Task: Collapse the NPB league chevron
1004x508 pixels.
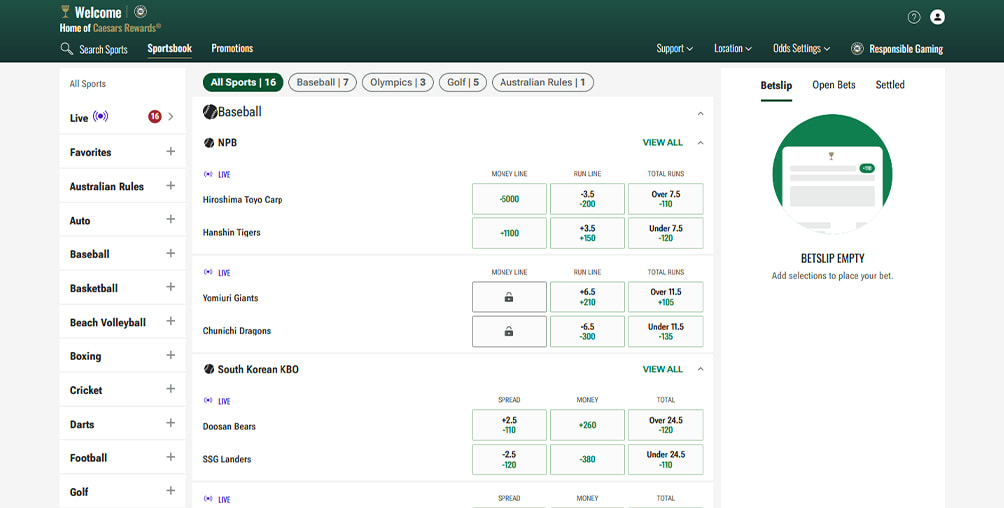Action: click(700, 143)
